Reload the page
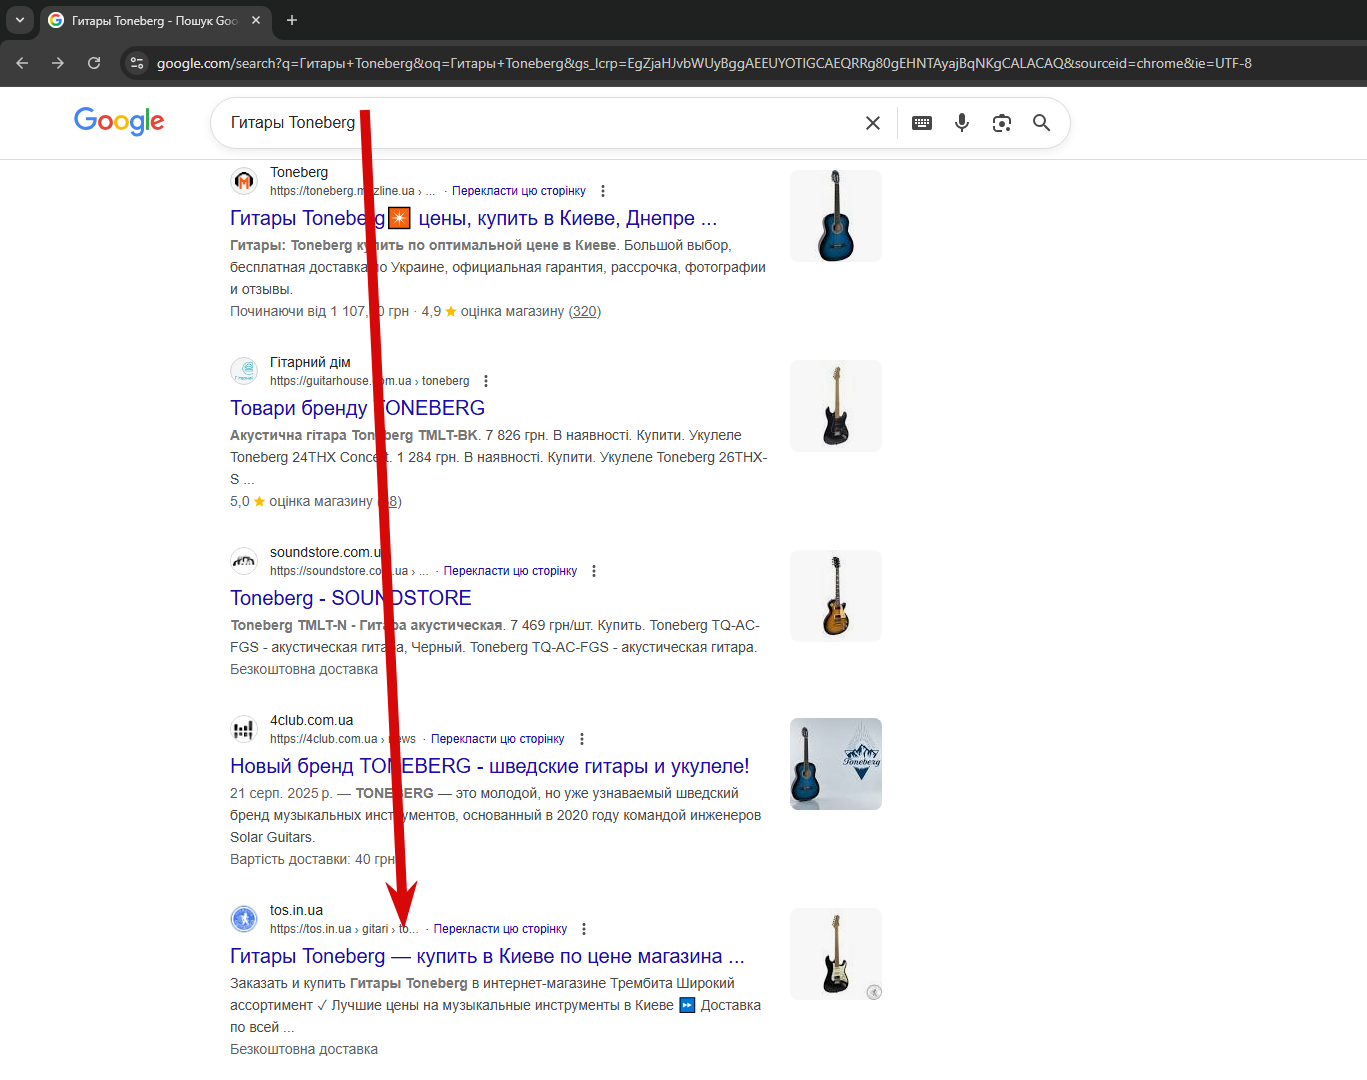Image resolution: width=1367 pixels, height=1080 pixels. (x=94, y=63)
